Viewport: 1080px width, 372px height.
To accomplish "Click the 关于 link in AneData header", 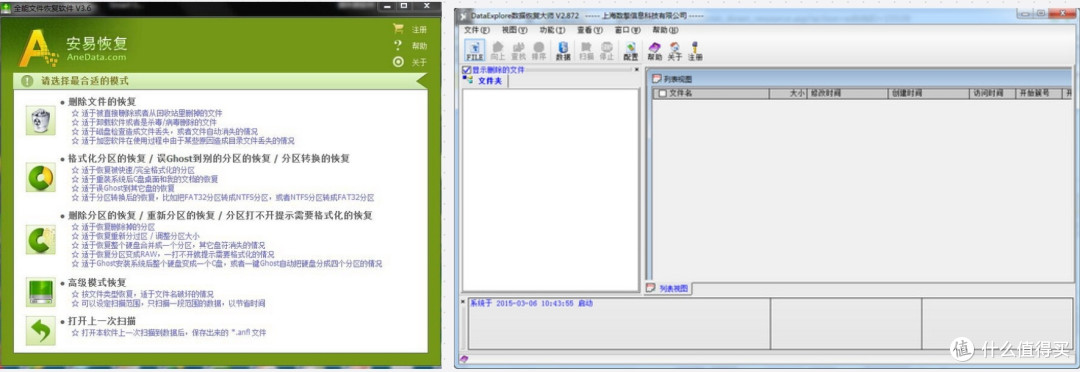I will [x=419, y=63].
